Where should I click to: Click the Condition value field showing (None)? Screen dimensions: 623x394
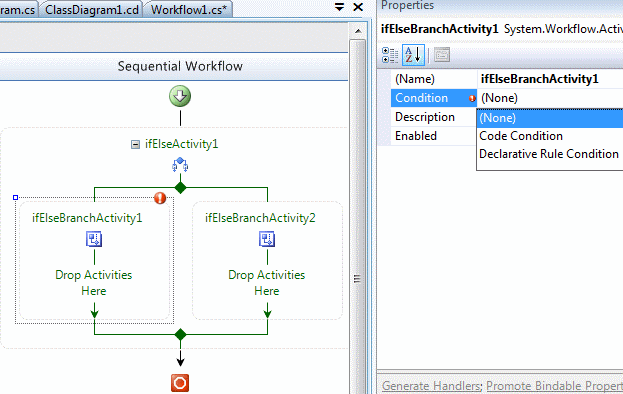[550, 98]
